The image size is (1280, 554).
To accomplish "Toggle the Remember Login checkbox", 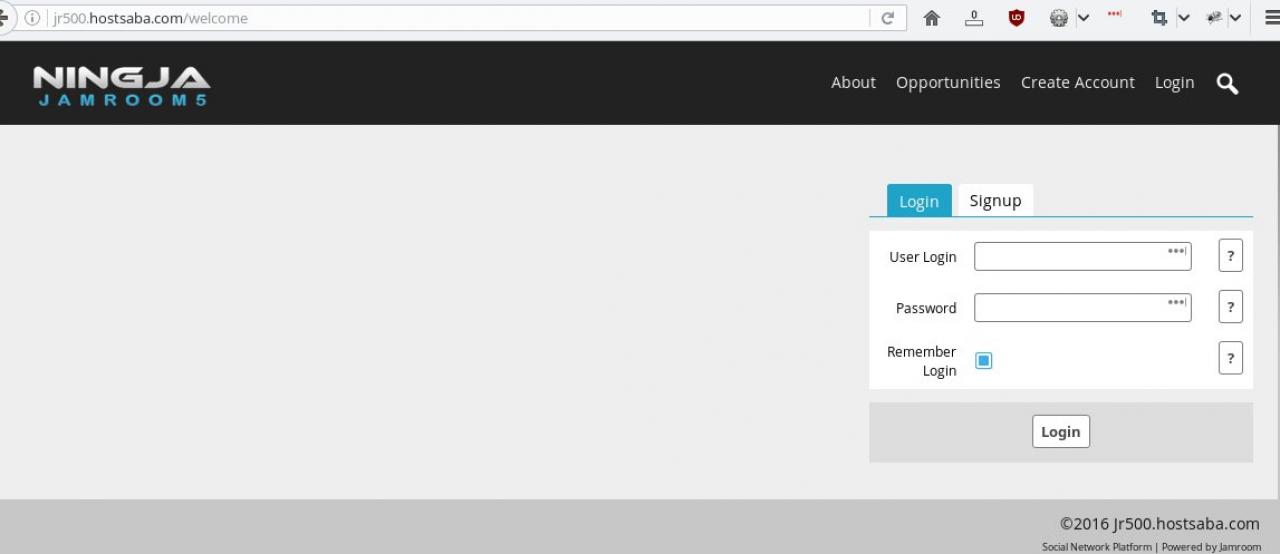I will coord(984,361).
